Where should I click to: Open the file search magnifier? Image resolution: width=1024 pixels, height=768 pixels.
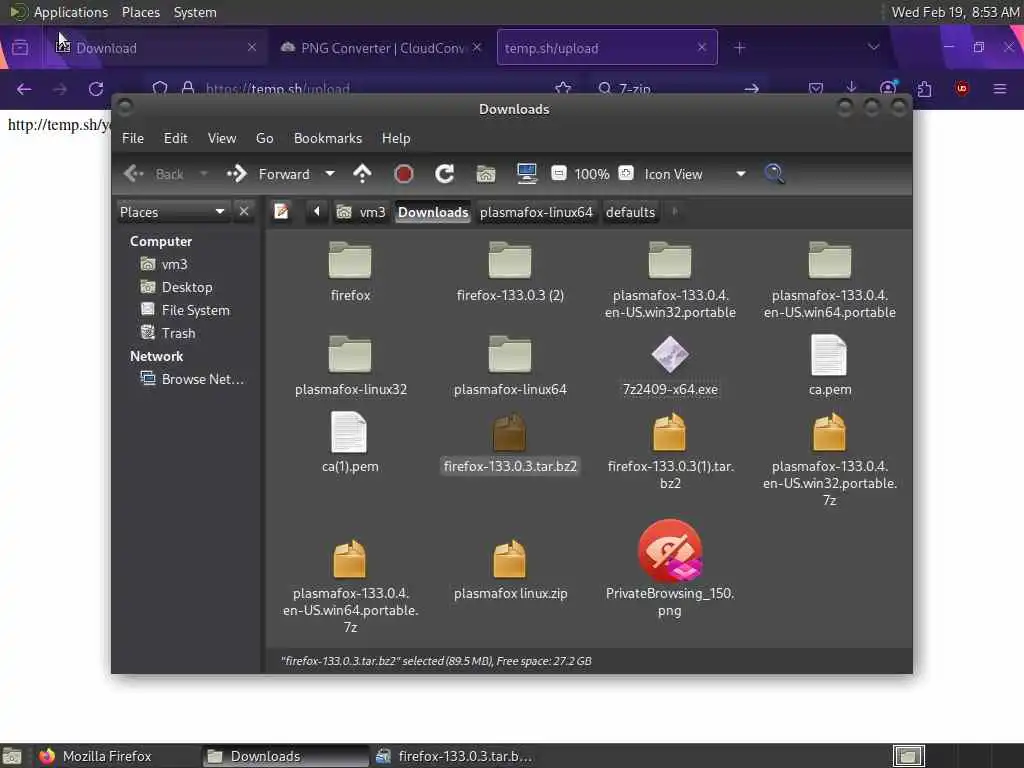click(x=774, y=174)
